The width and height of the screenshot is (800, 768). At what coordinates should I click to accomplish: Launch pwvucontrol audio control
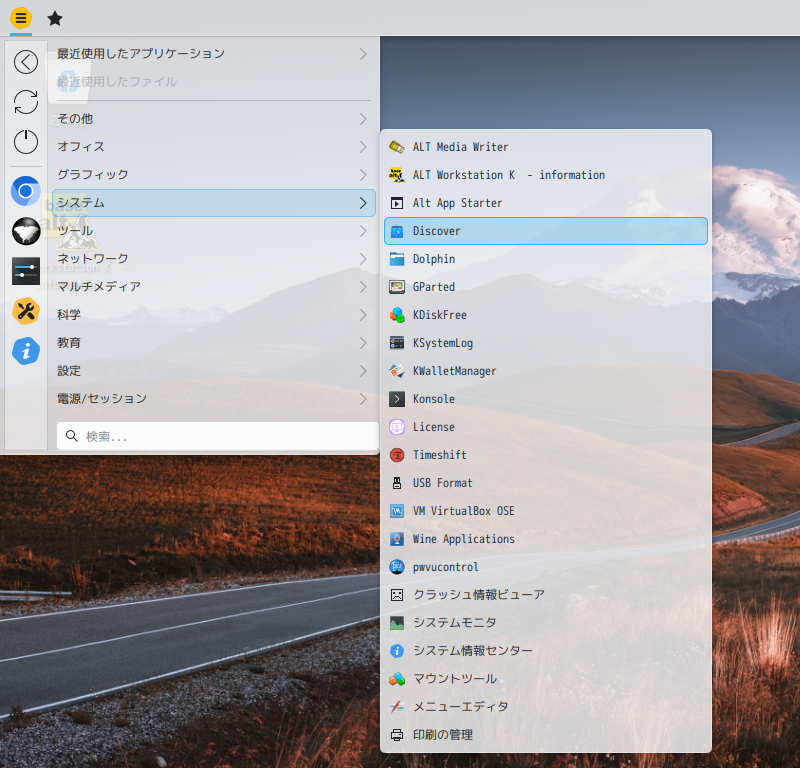click(546, 567)
